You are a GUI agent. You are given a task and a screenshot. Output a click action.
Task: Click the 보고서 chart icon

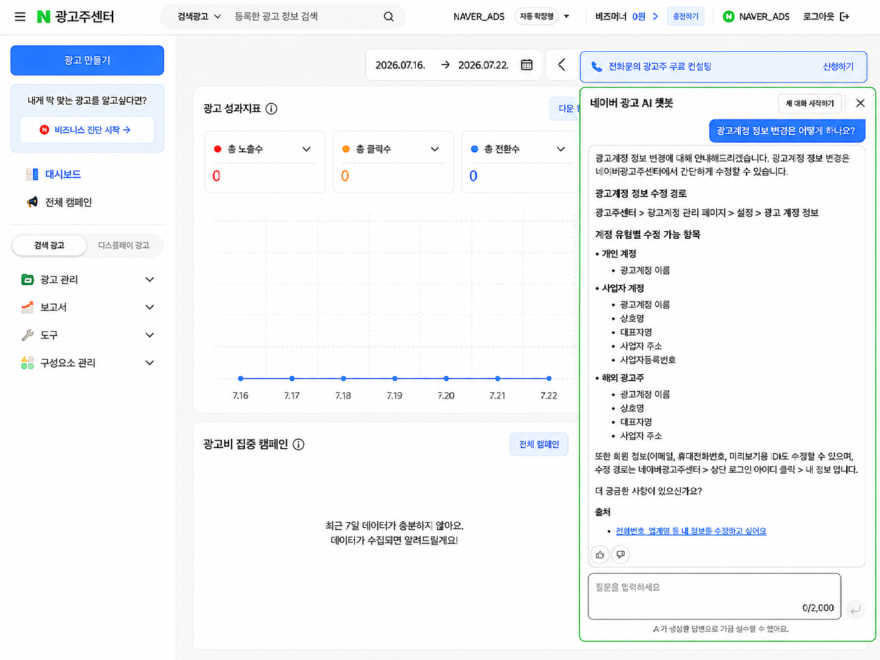point(28,307)
